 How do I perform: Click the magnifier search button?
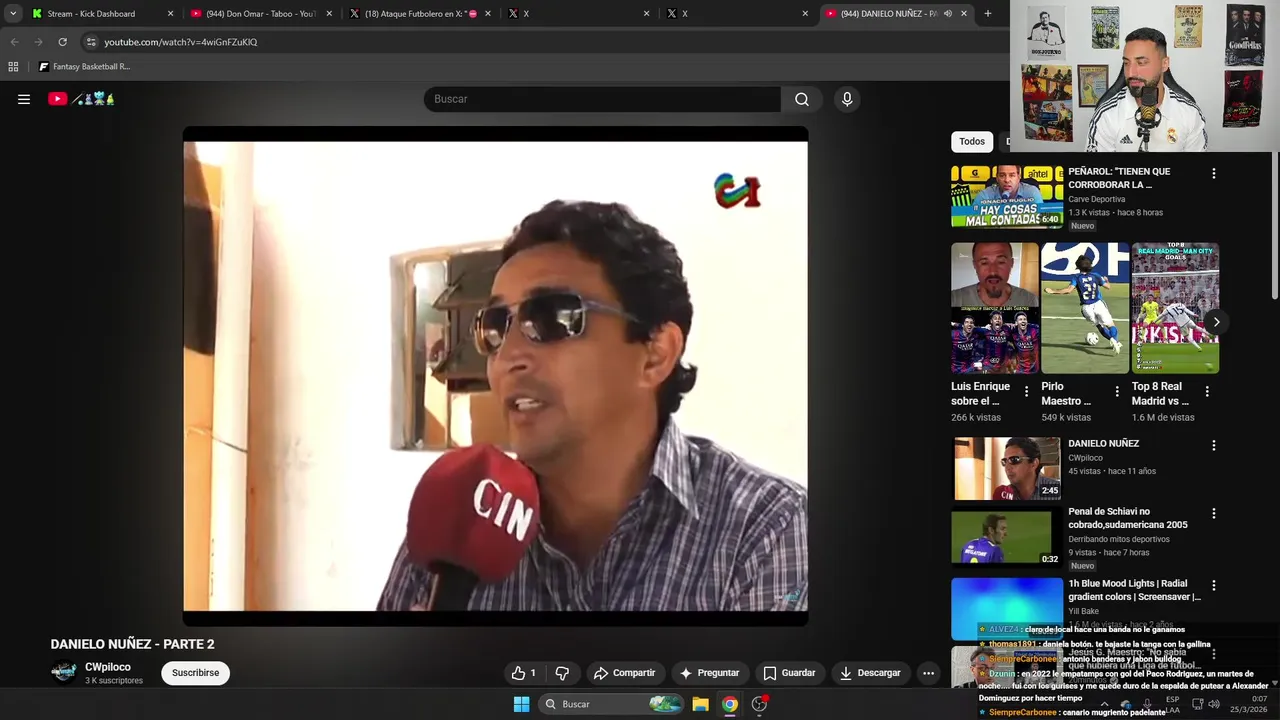click(x=802, y=99)
